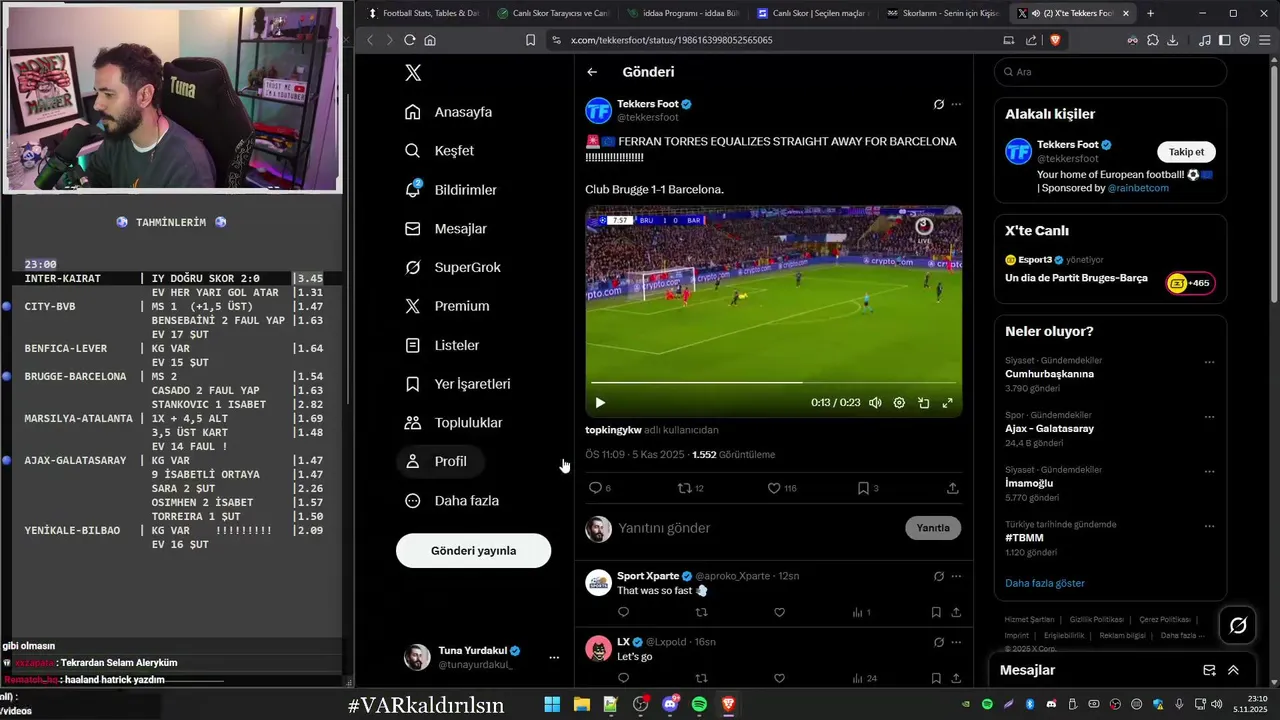The width and height of the screenshot is (1280, 720).
Task: Open @rainbetcom sponsor link
Action: [x=1138, y=188]
